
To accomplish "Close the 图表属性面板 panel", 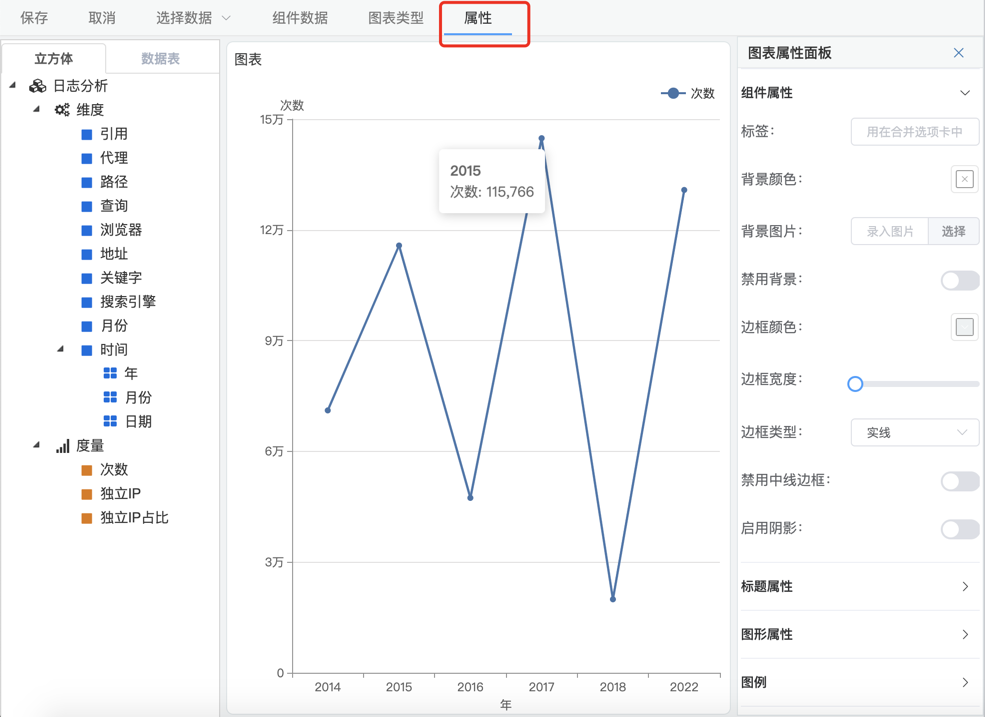I will 958,53.
